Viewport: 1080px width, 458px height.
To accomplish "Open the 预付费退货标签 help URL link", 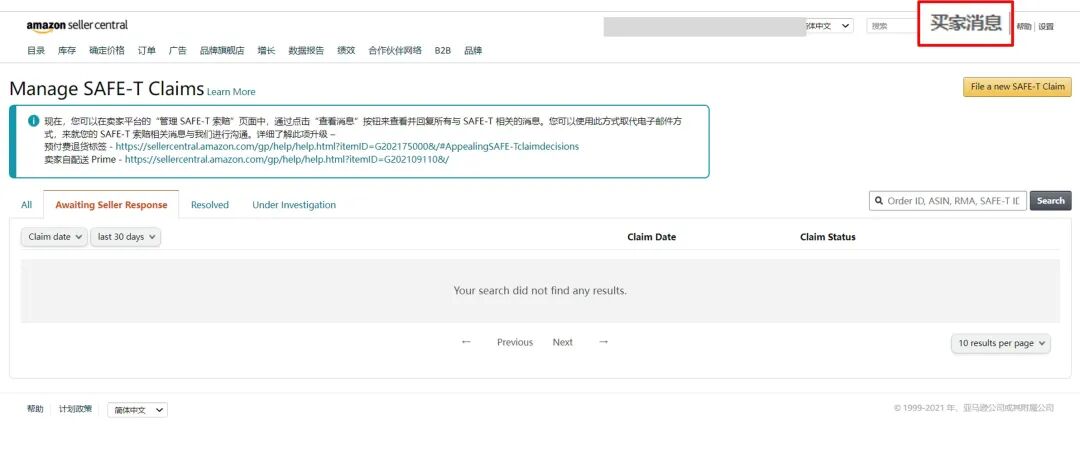I will pos(347,147).
